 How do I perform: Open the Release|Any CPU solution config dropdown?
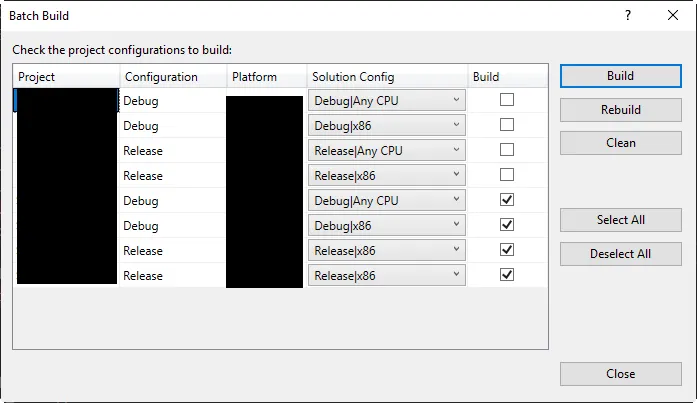(x=457, y=150)
